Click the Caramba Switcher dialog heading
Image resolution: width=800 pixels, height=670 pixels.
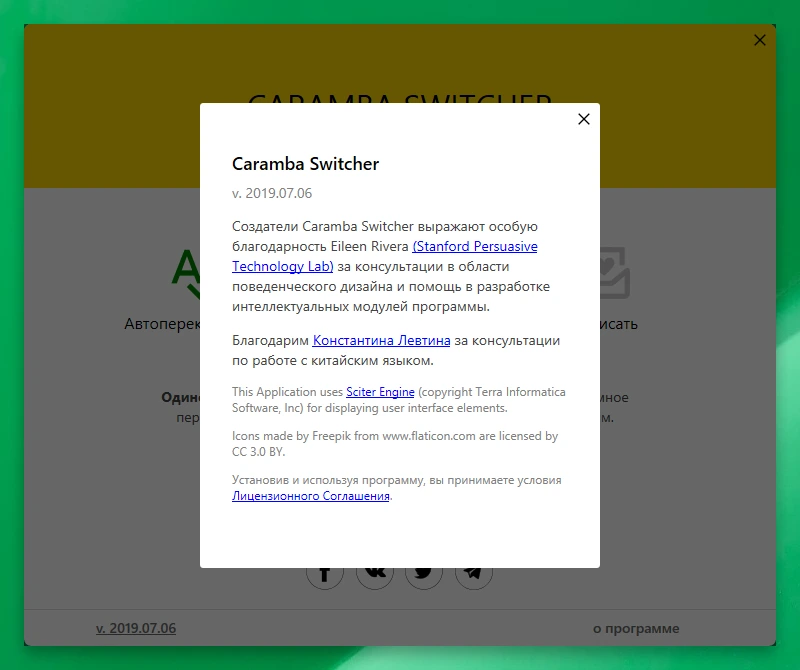coord(305,164)
